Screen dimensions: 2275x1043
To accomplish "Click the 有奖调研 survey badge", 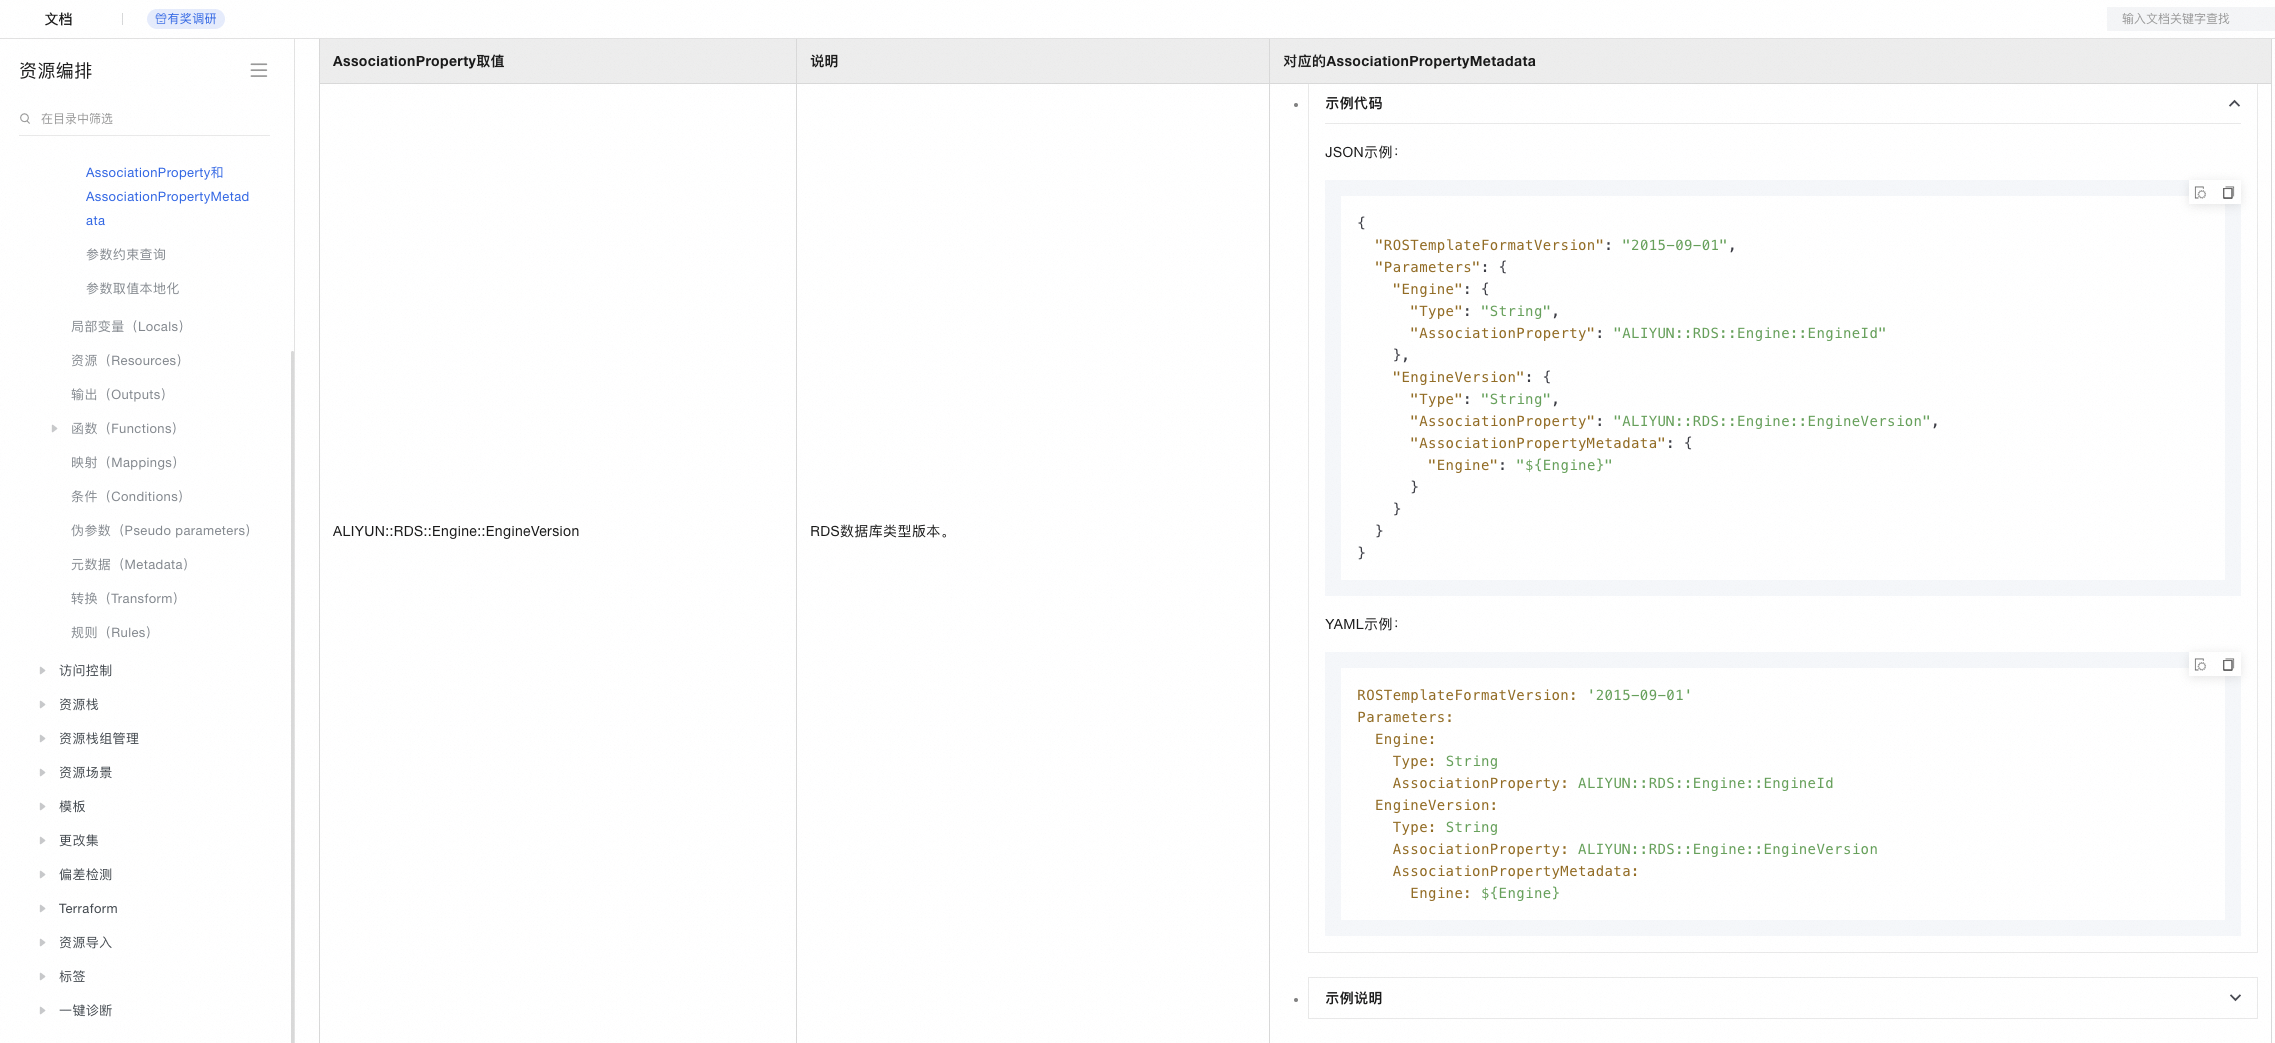I will pyautogui.click(x=186, y=19).
